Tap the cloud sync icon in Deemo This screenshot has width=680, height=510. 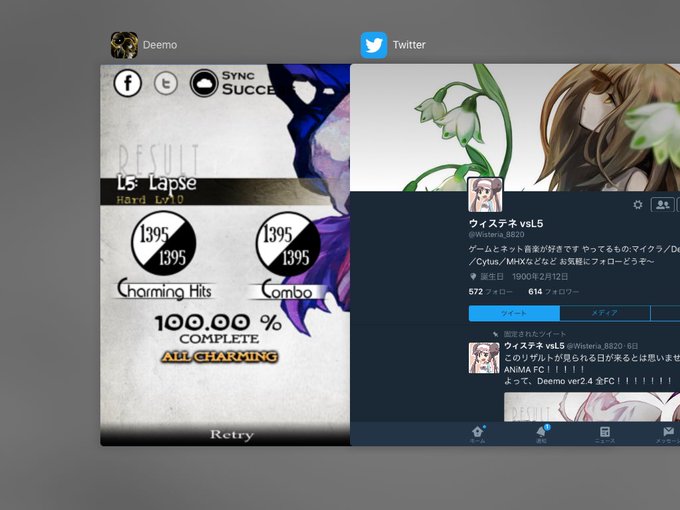point(204,83)
